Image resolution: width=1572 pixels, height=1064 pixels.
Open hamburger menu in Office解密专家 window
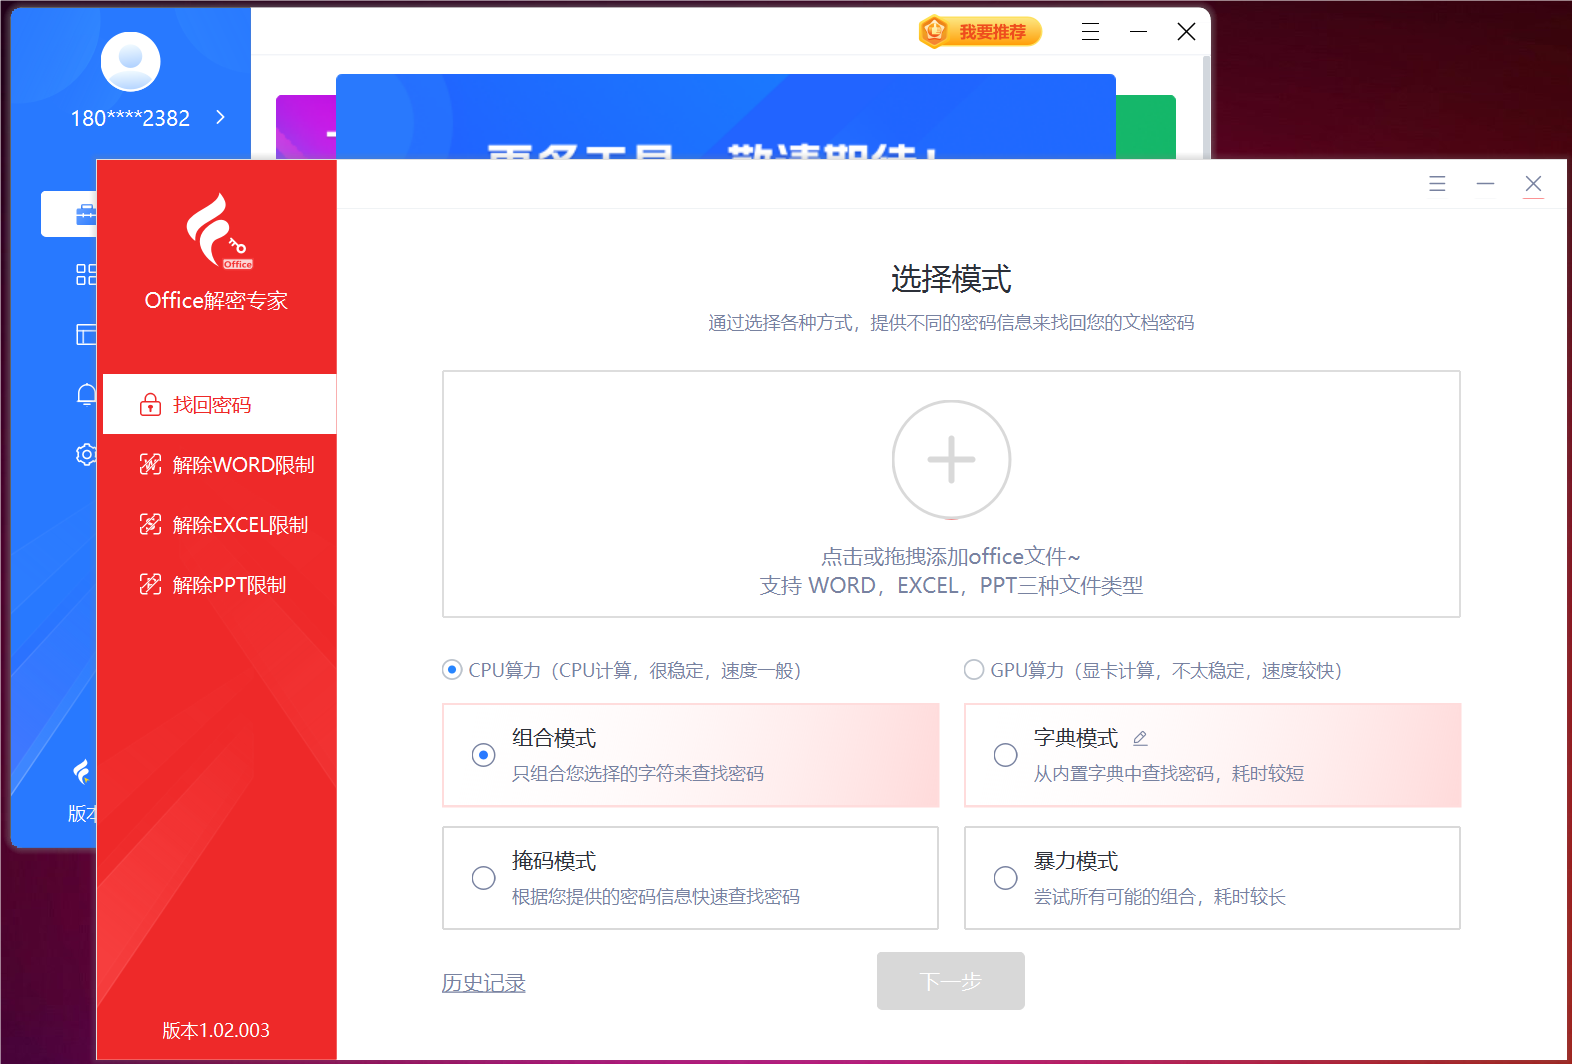(1437, 184)
